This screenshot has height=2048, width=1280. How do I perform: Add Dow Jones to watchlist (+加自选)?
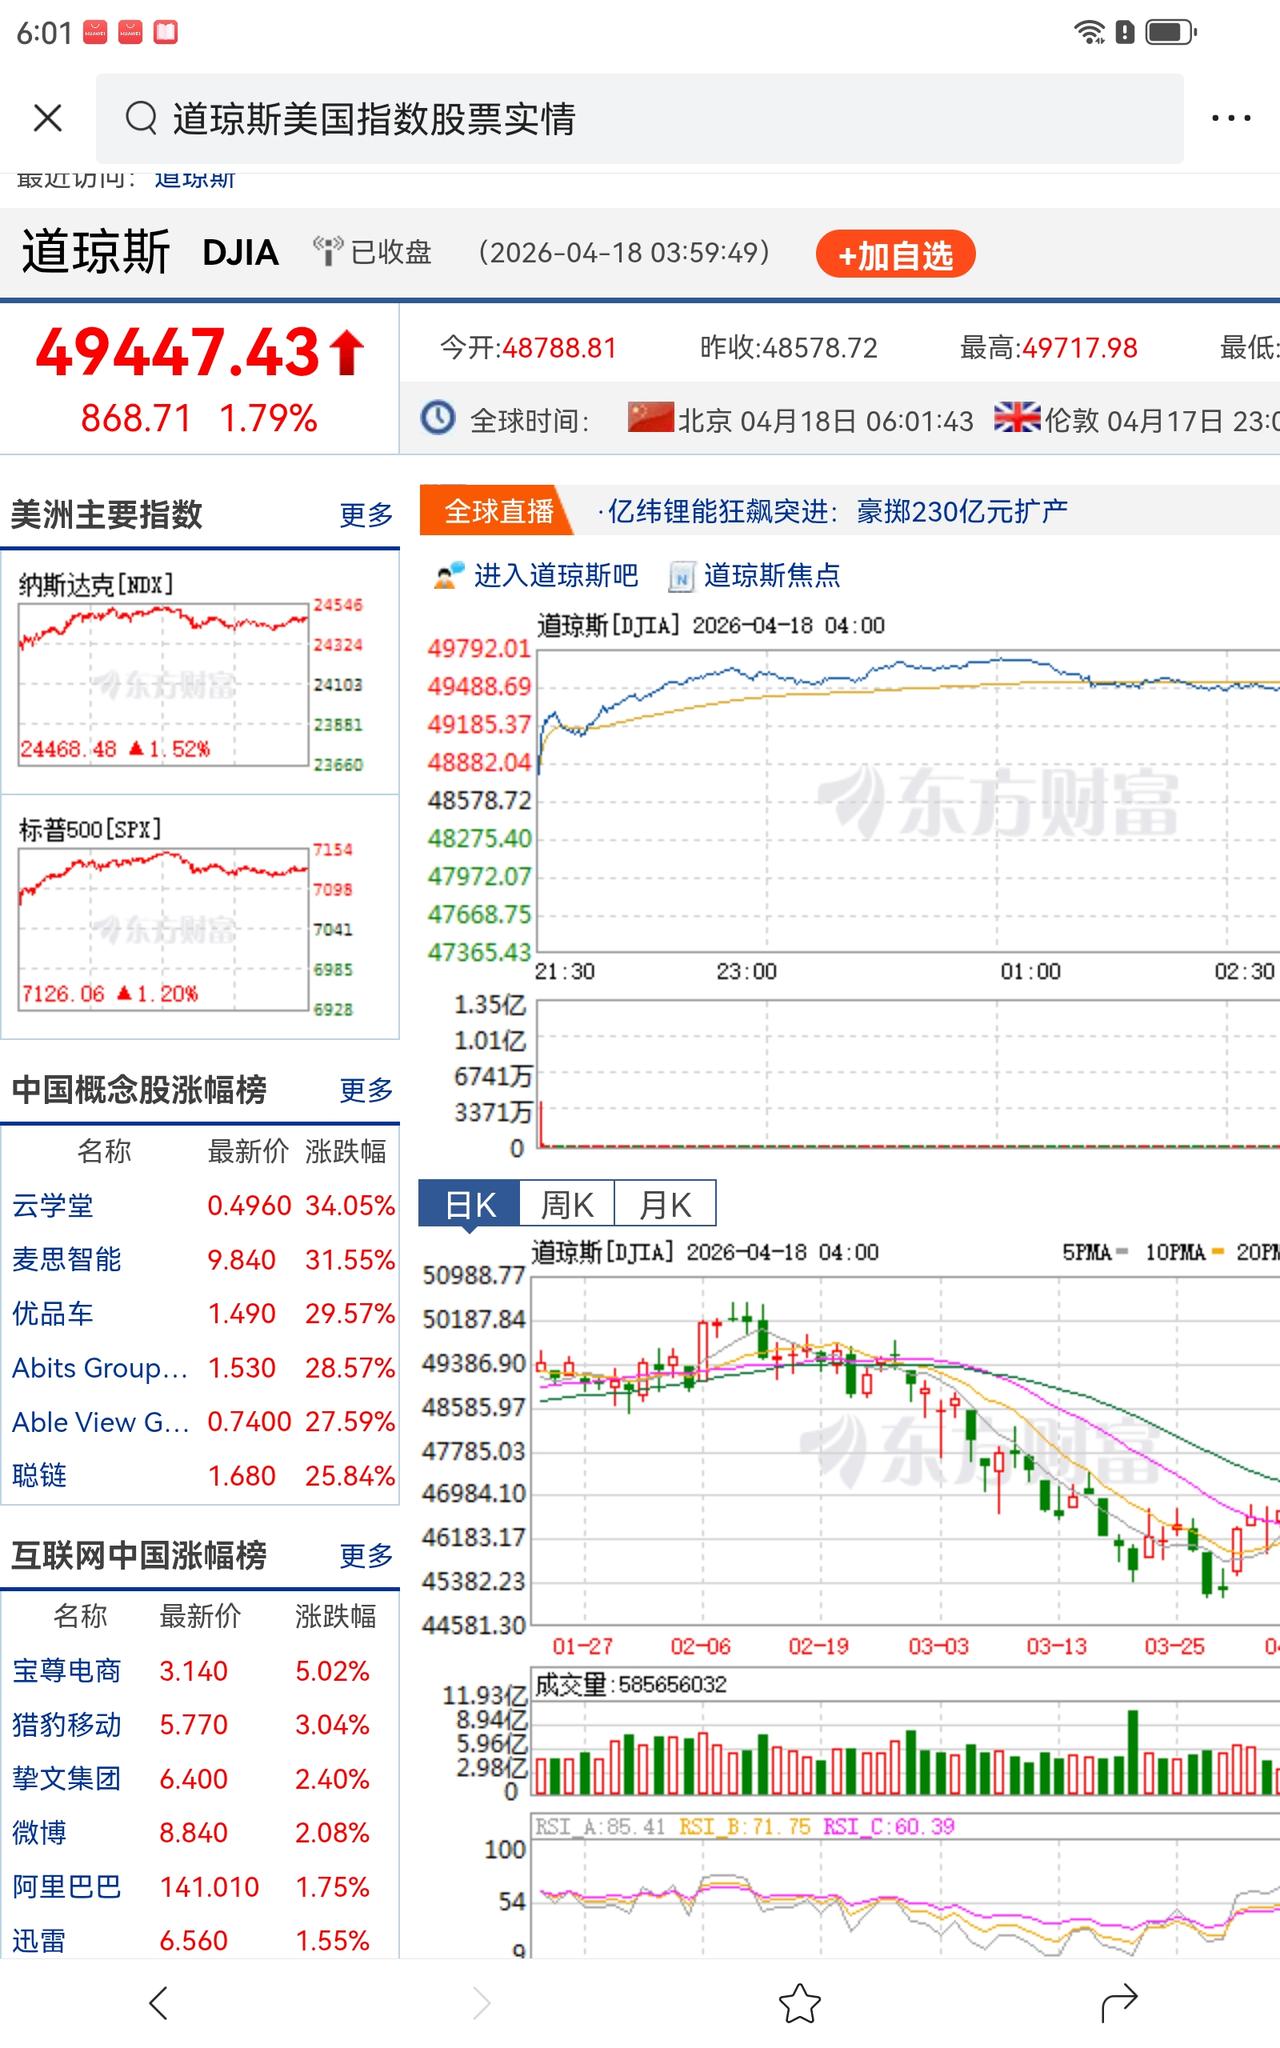tap(895, 254)
